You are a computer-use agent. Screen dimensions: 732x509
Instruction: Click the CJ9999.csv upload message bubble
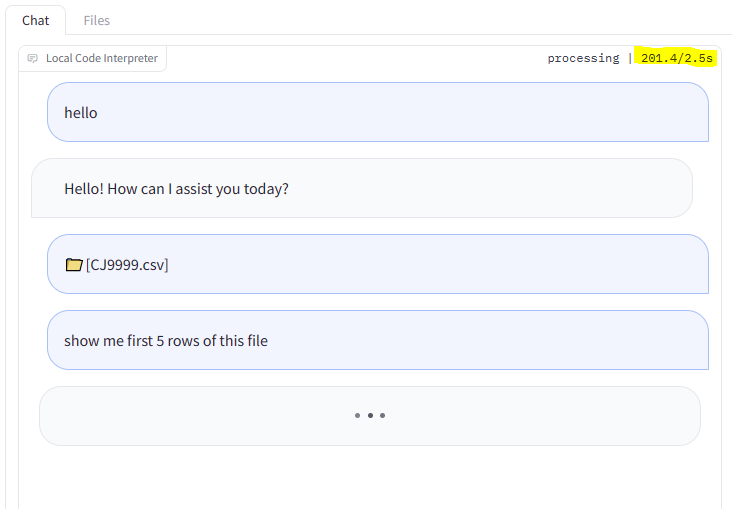click(x=378, y=264)
